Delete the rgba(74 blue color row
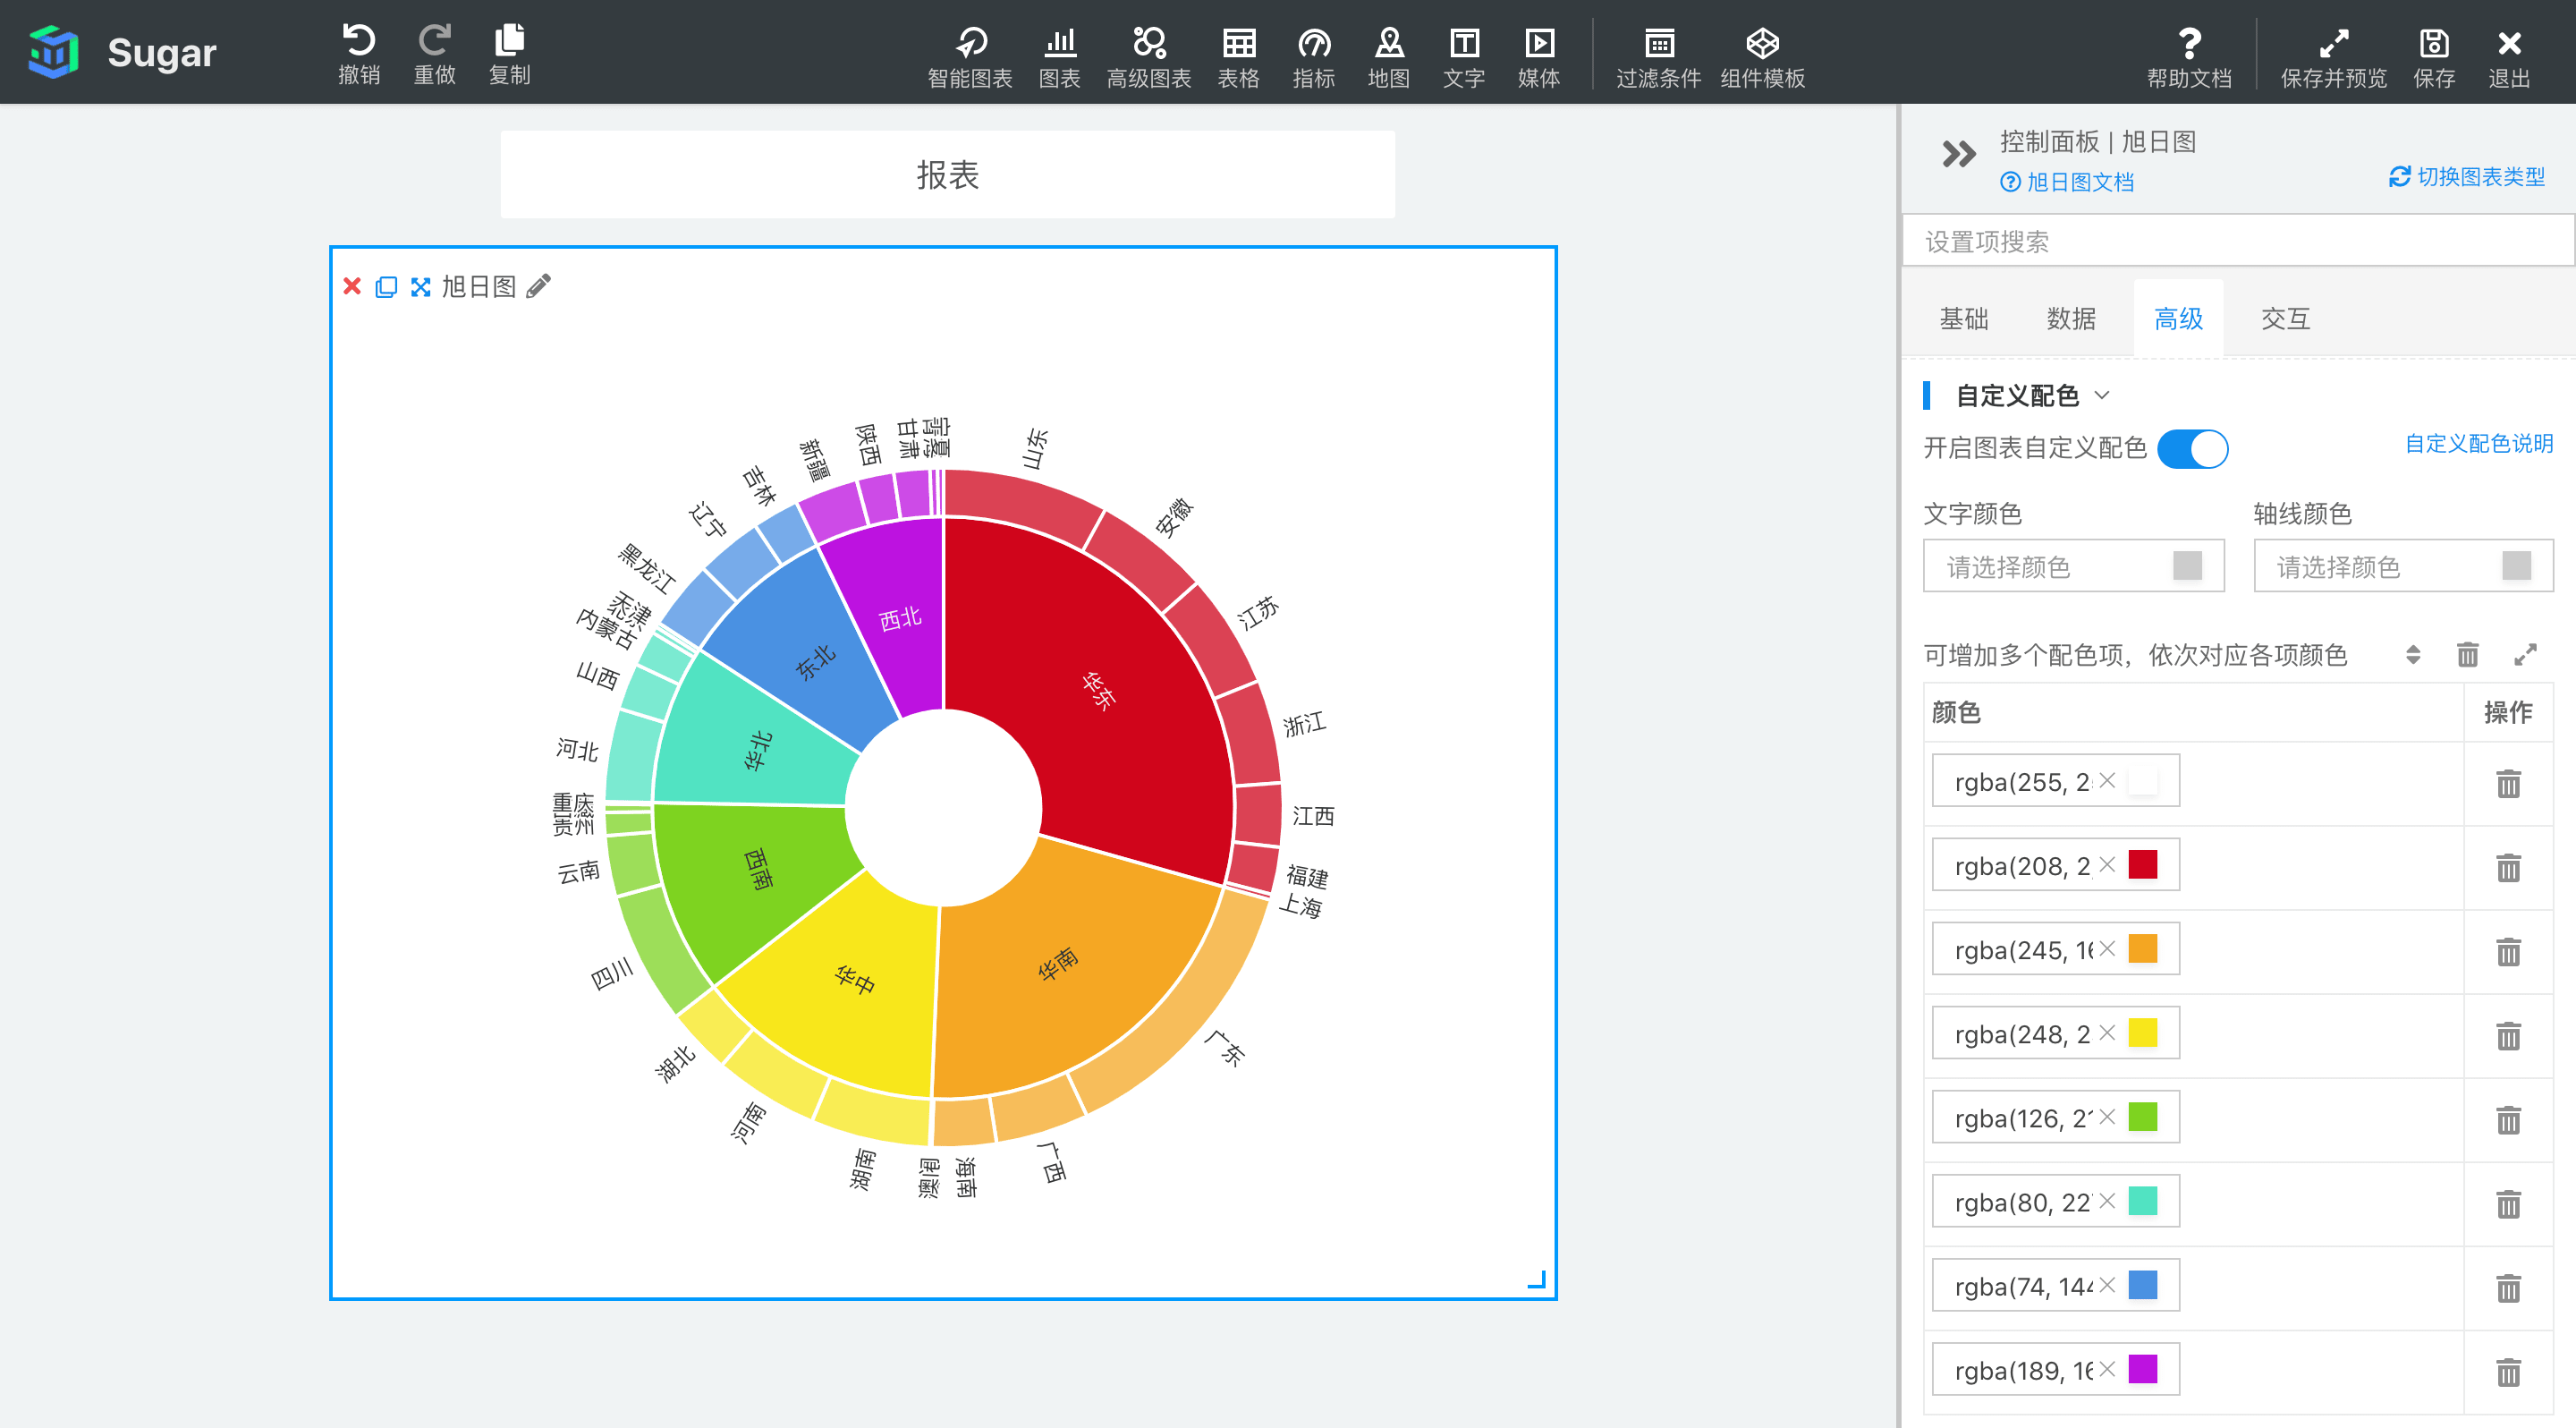This screenshot has height=1428, width=2576. click(x=2508, y=1287)
